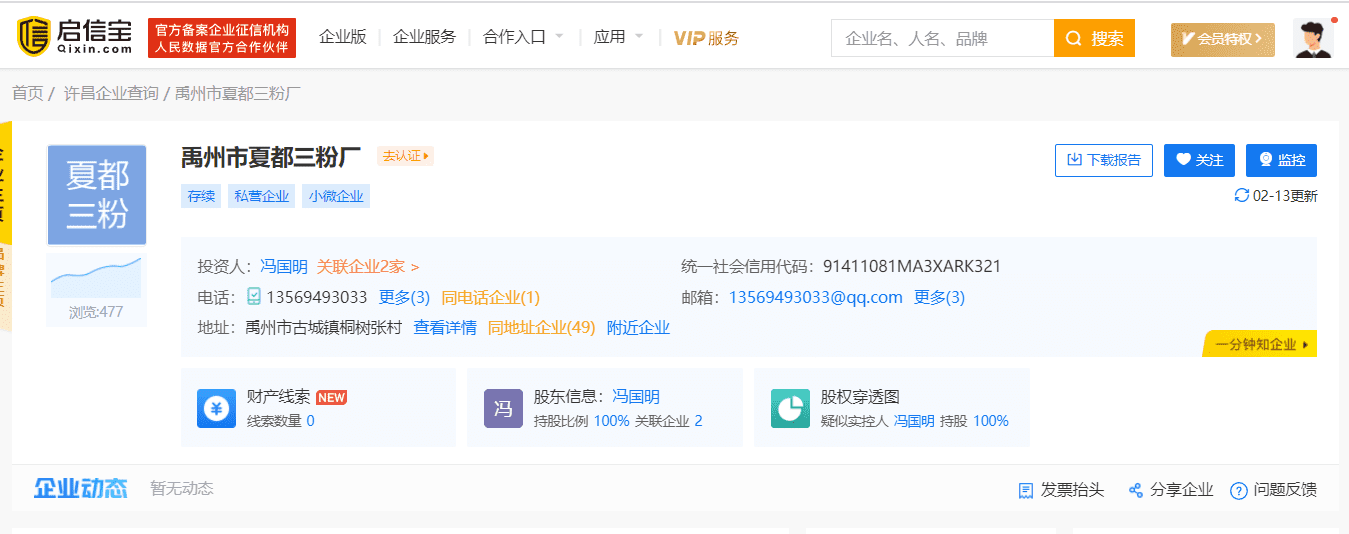Focus the company name search field
The height and width of the screenshot is (534, 1349).
942,38
